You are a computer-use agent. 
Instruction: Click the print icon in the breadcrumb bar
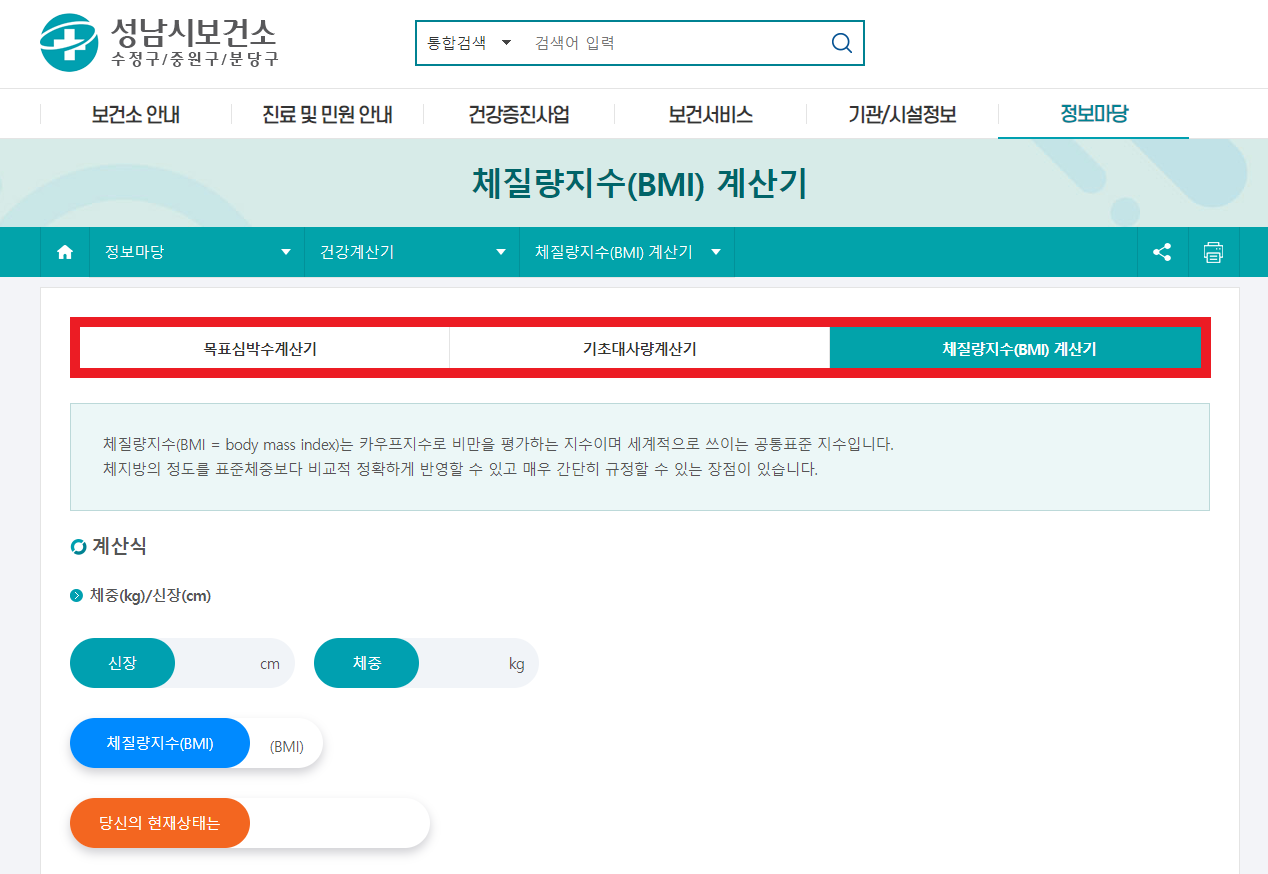point(1213,252)
